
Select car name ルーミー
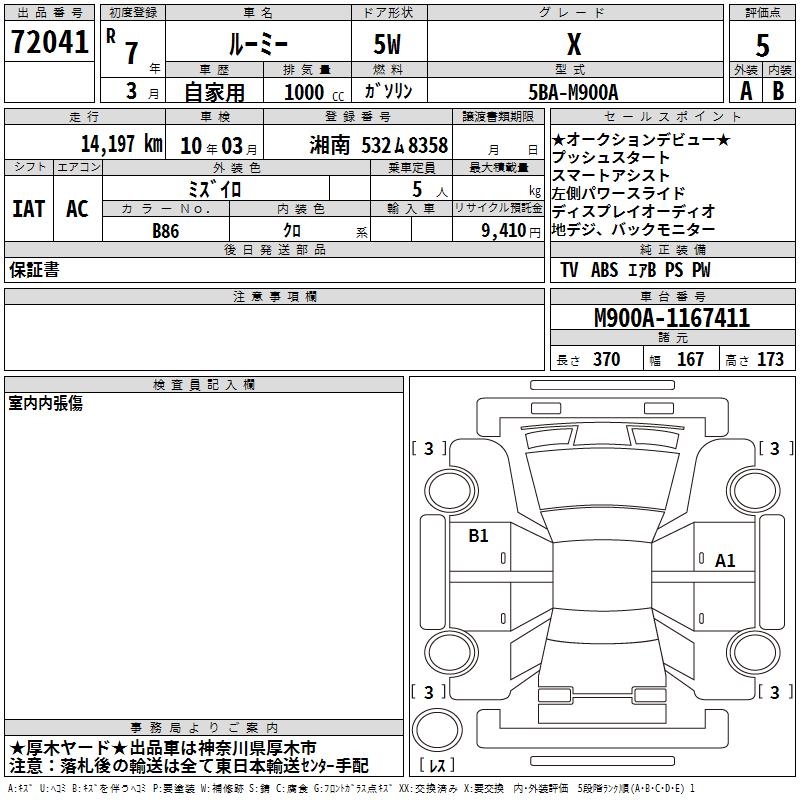coord(258,44)
